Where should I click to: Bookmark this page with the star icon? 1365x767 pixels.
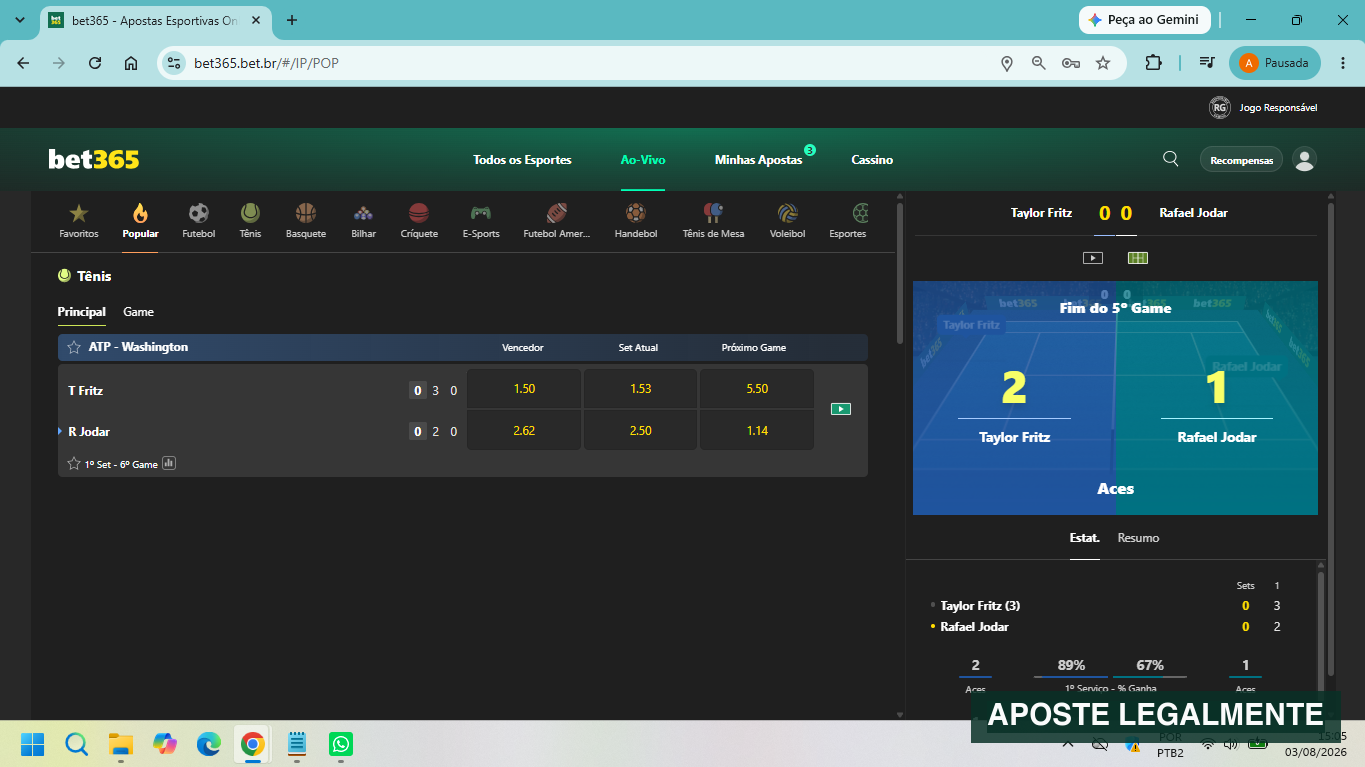point(1103,63)
